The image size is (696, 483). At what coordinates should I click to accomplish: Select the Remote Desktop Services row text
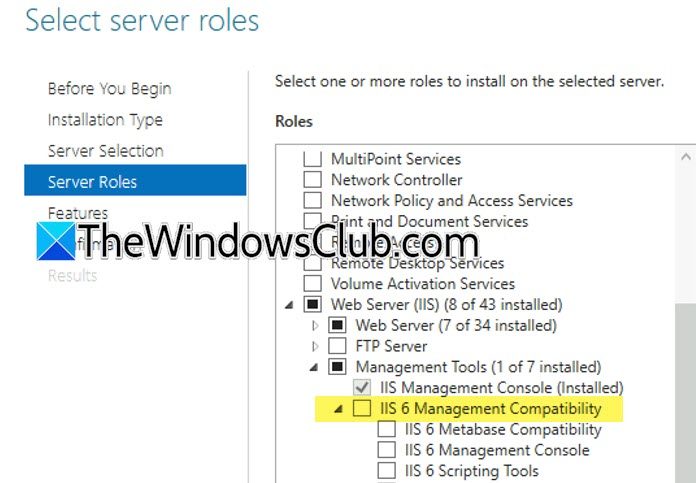(x=417, y=263)
